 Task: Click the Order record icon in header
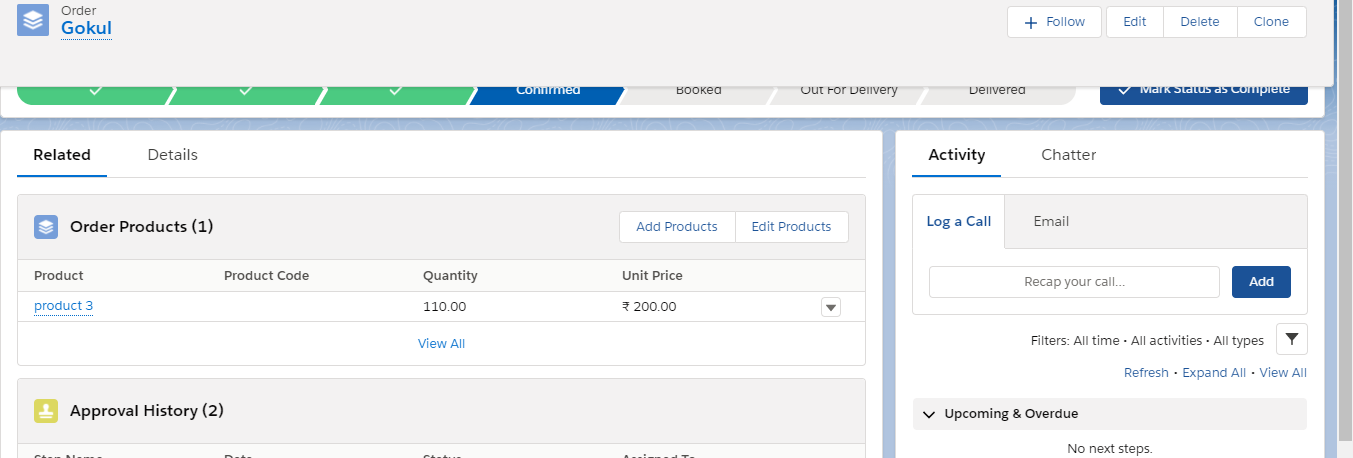tap(33, 21)
